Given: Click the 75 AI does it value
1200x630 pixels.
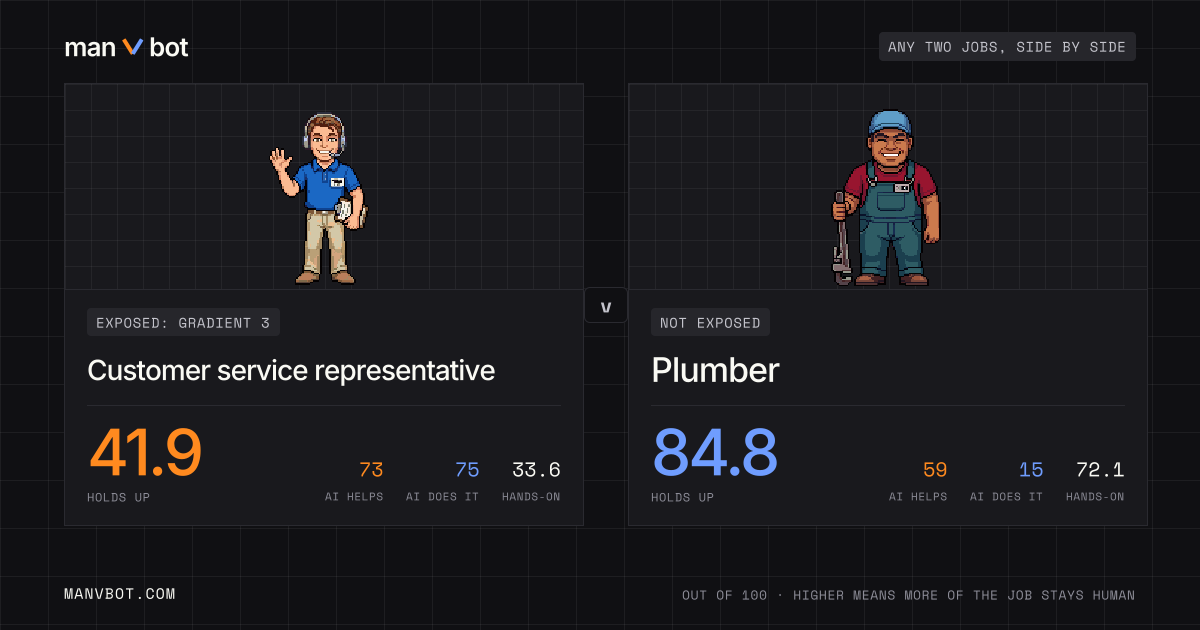Looking at the screenshot, I should point(467,470).
